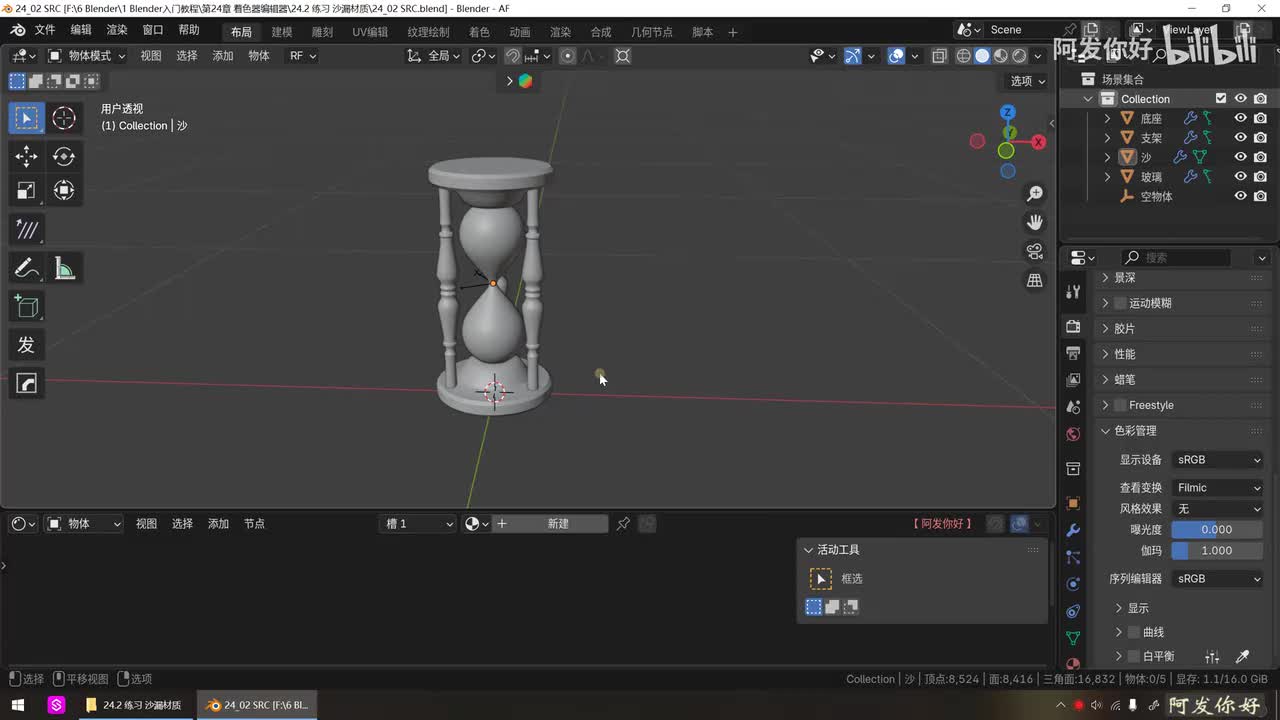
Task: Open the 物体模式 mode dropdown
Action: point(87,56)
